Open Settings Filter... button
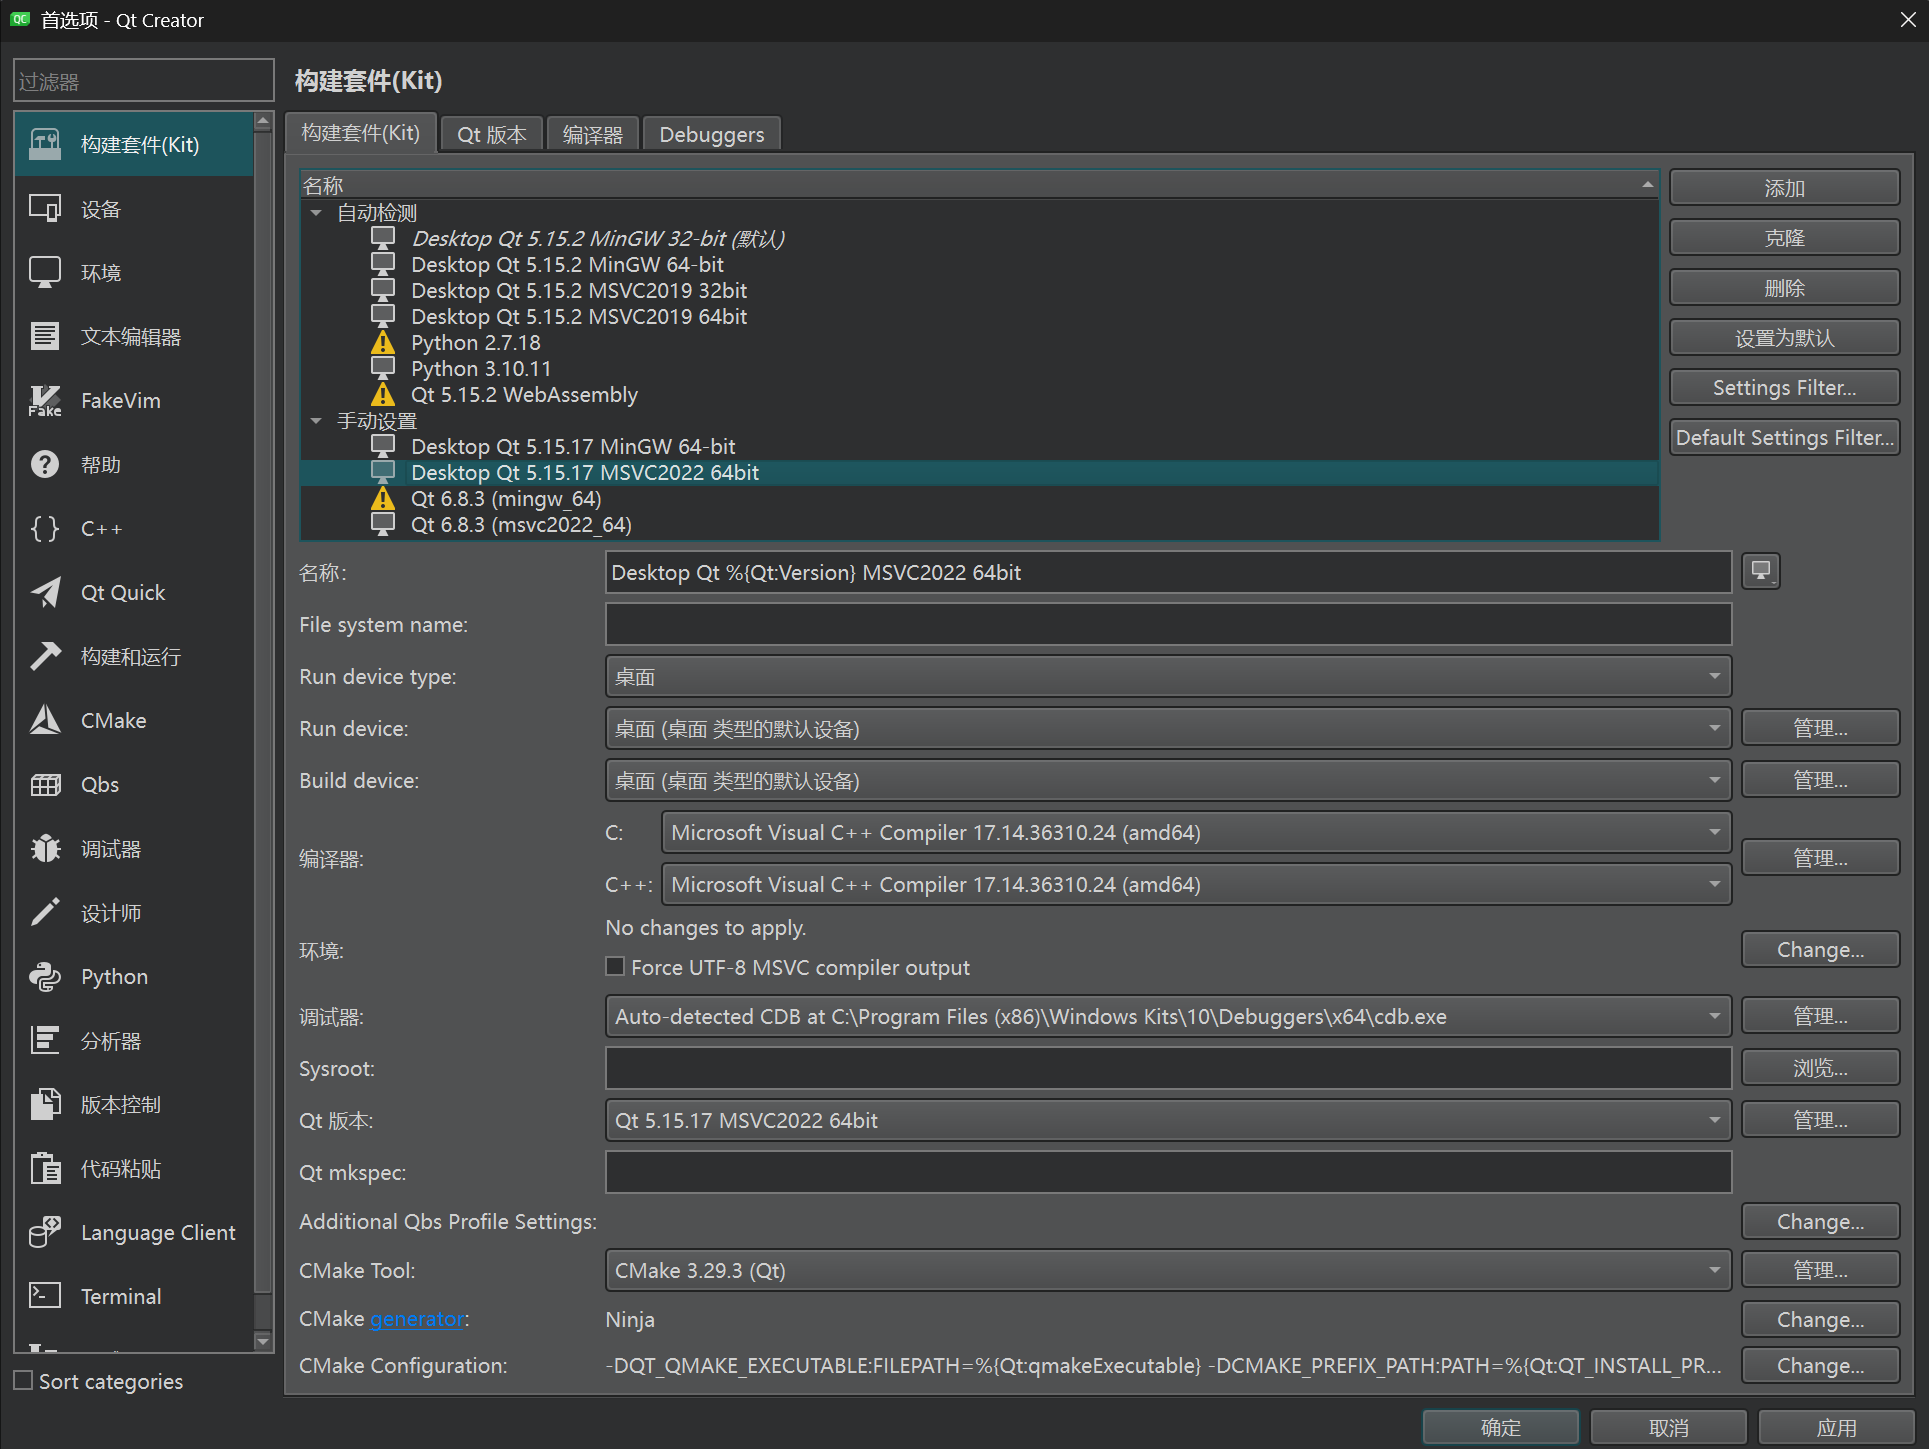This screenshot has height=1449, width=1929. tap(1784, 388)
